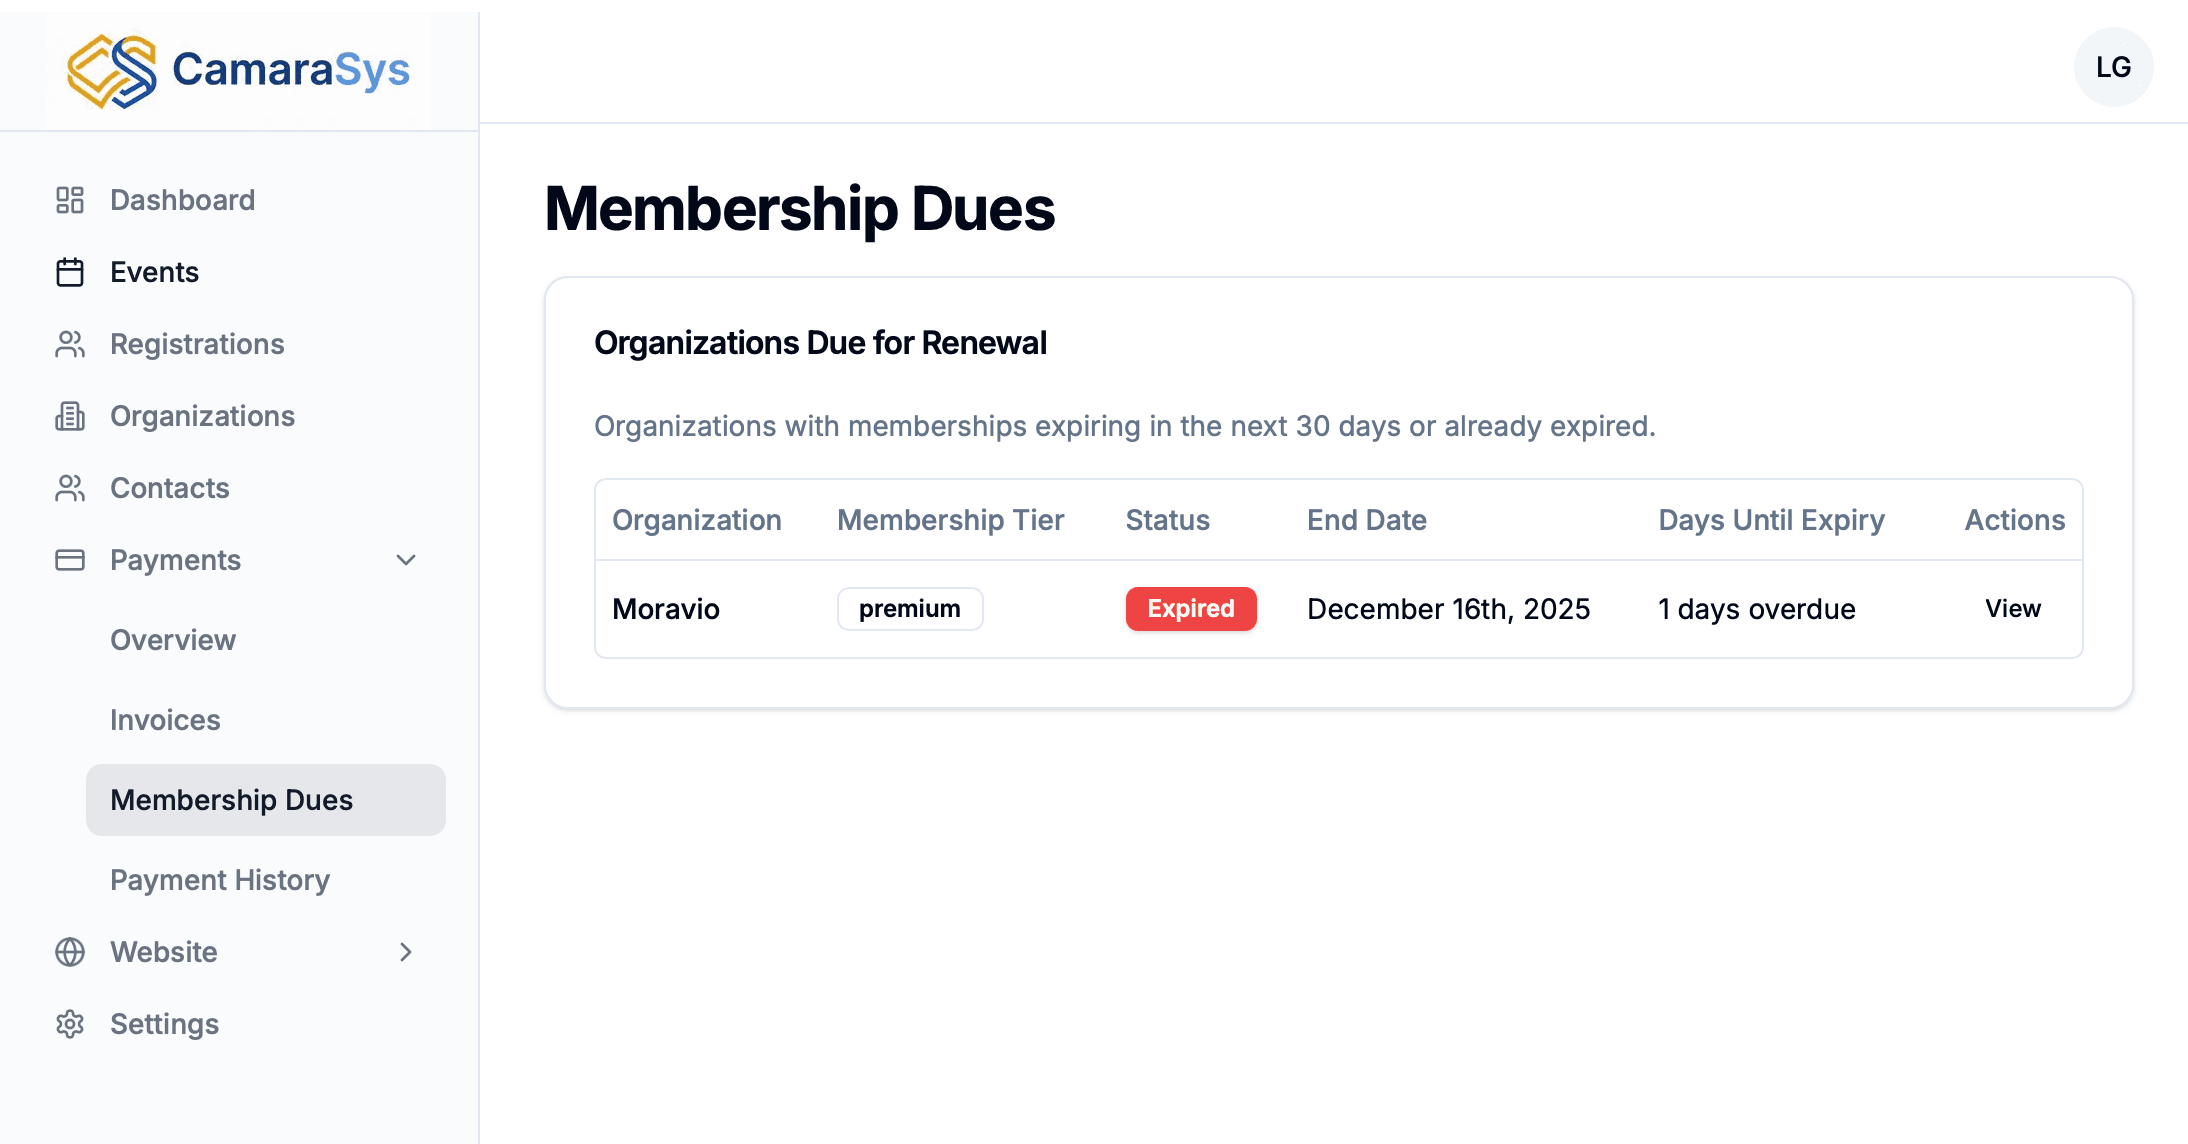Open the Payment History section
This screenshot has height=1144, width=2188.
point(220,880)
